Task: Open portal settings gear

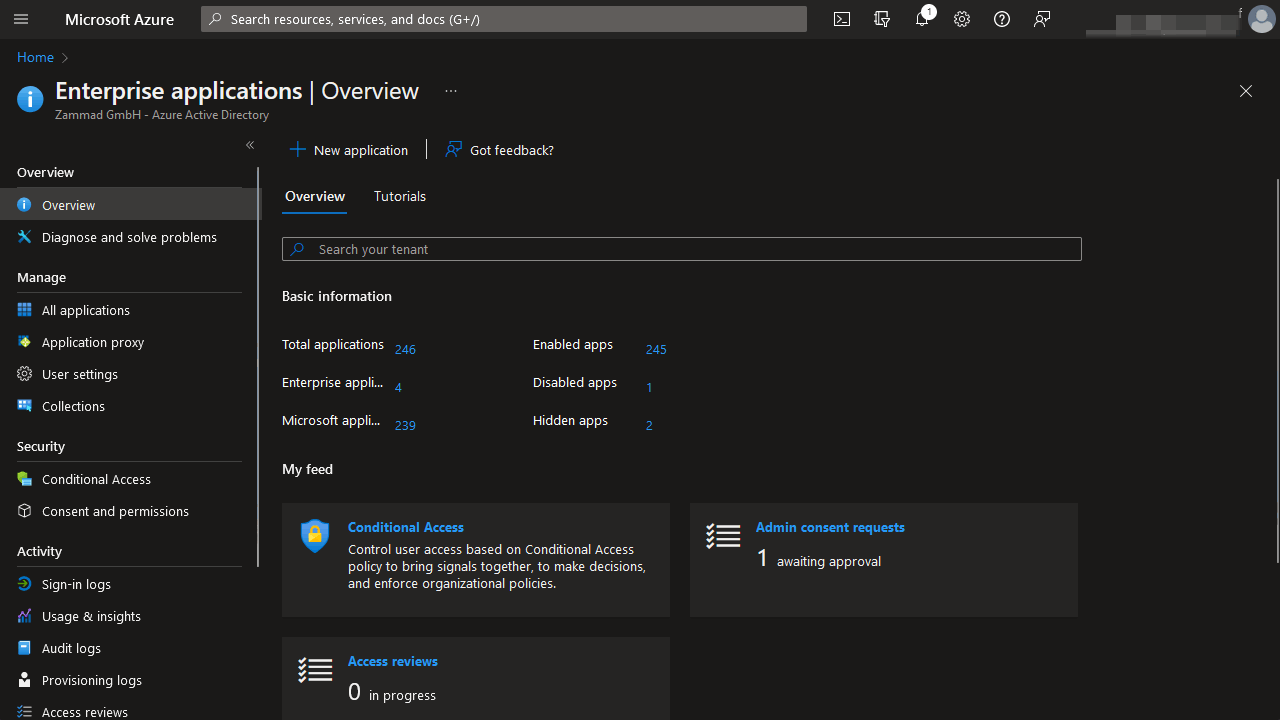Action: [962, 19]
